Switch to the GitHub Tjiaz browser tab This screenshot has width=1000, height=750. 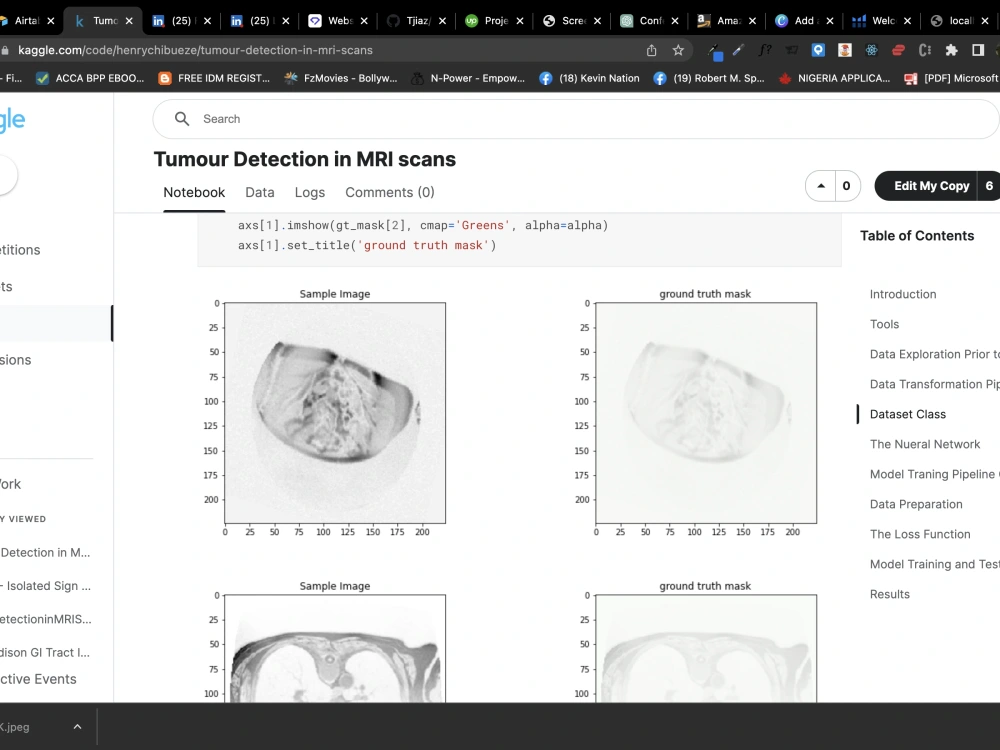(x=418, y=20)
